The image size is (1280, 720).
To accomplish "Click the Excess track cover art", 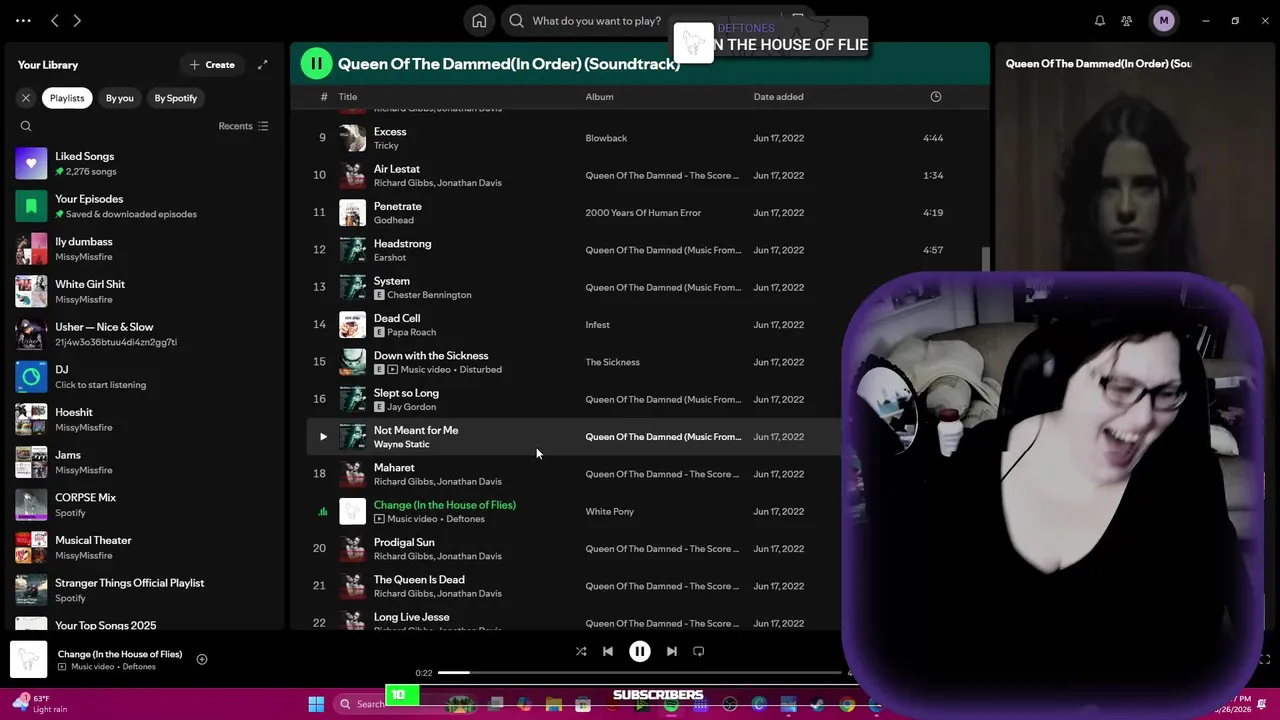I will tap(353, 138).
